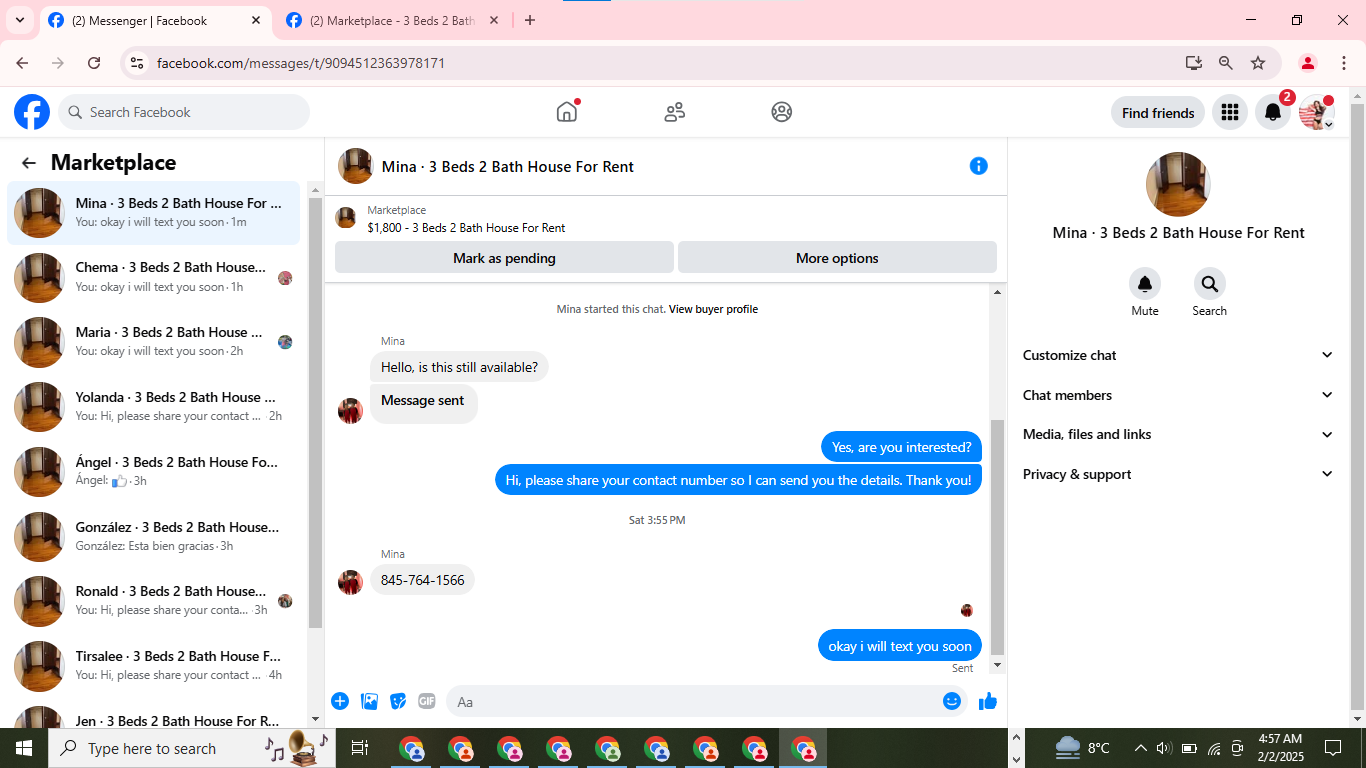Viewport: 1366px width, 768px height.
Task: Open the account profile picture menu
Action: click(x=1316, y=112)
